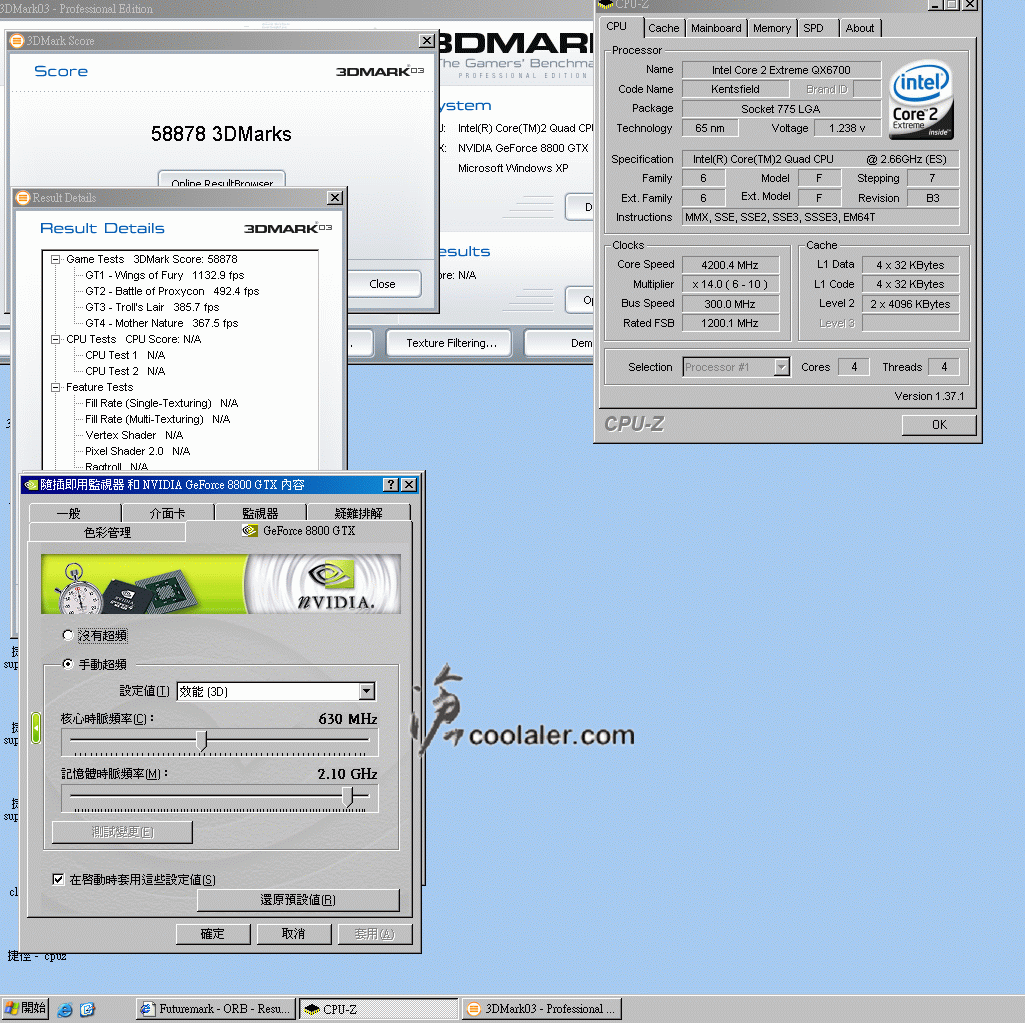The height and width of the screenshot is (1023, 1025).
Task: Open Internet Explorer from the quick launch
Action: pos(65,1009)
